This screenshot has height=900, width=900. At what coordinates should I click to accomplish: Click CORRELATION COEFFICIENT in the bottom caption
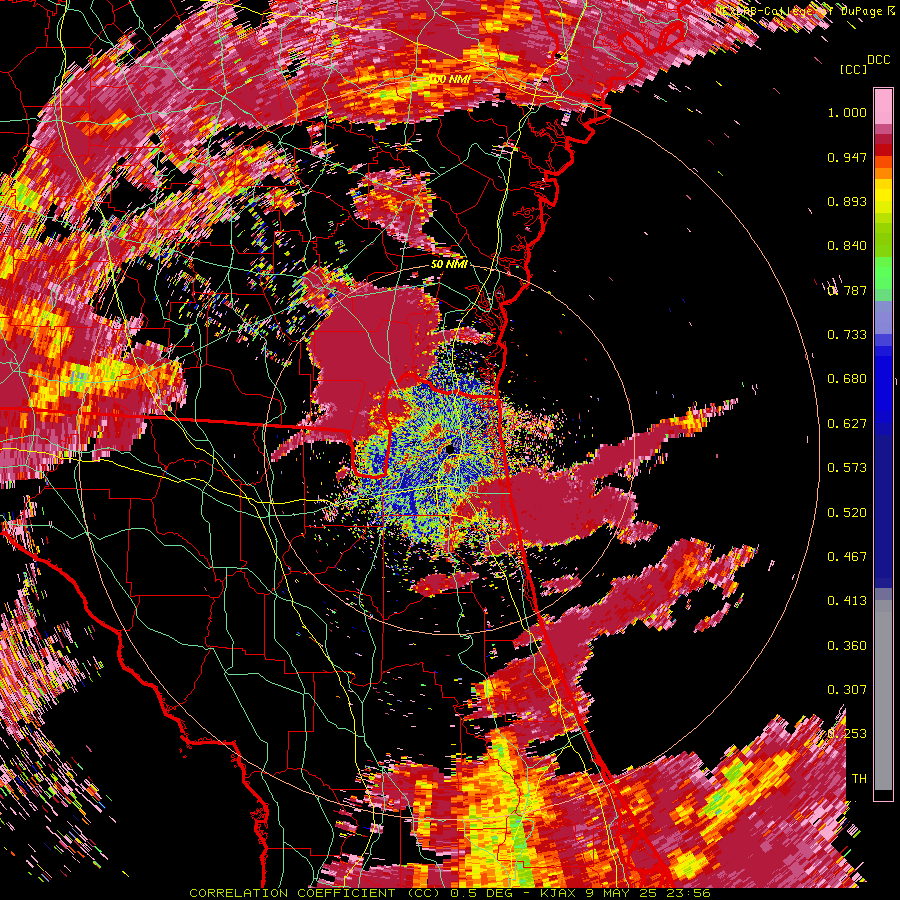coord(292,893)
